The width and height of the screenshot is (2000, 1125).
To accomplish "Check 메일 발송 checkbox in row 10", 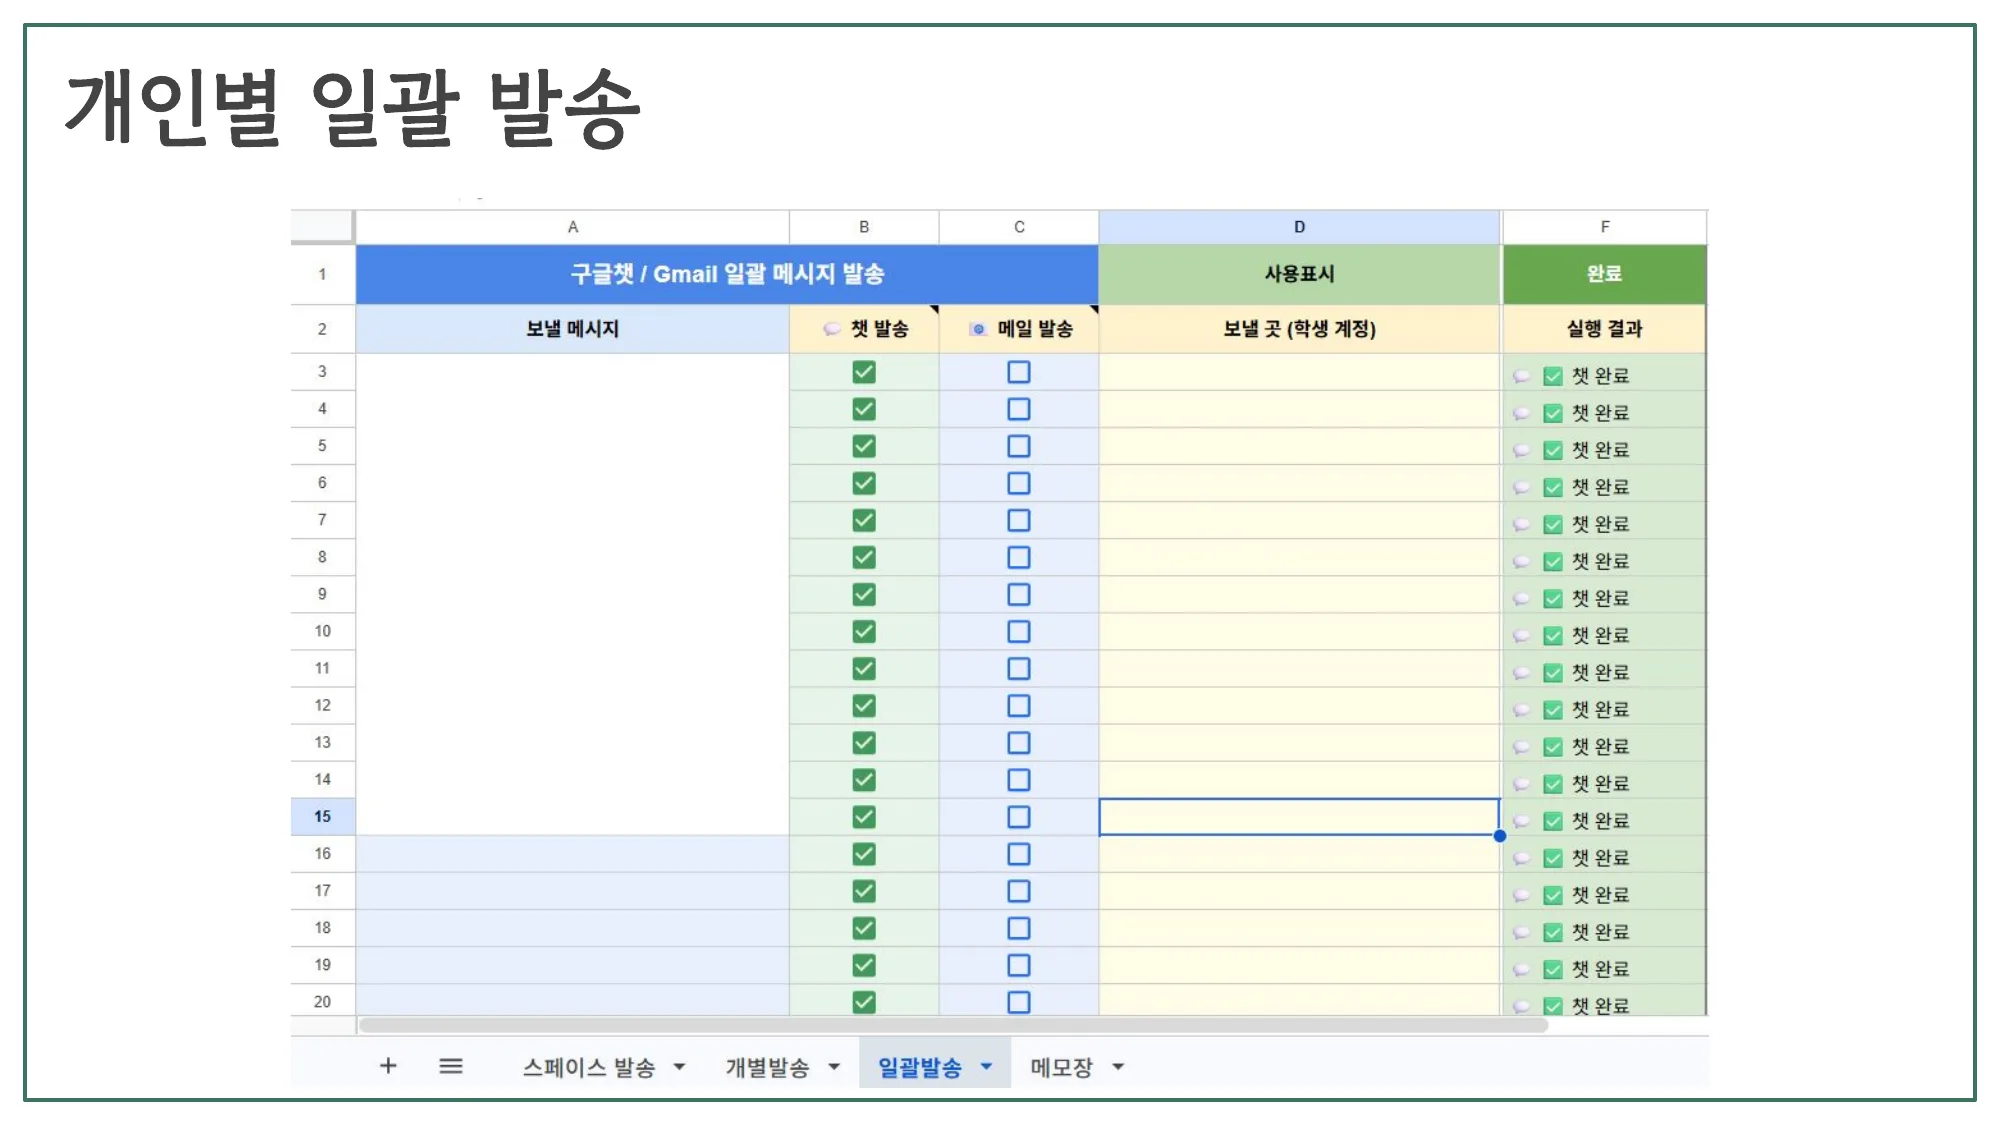I will click(1019, 632).
